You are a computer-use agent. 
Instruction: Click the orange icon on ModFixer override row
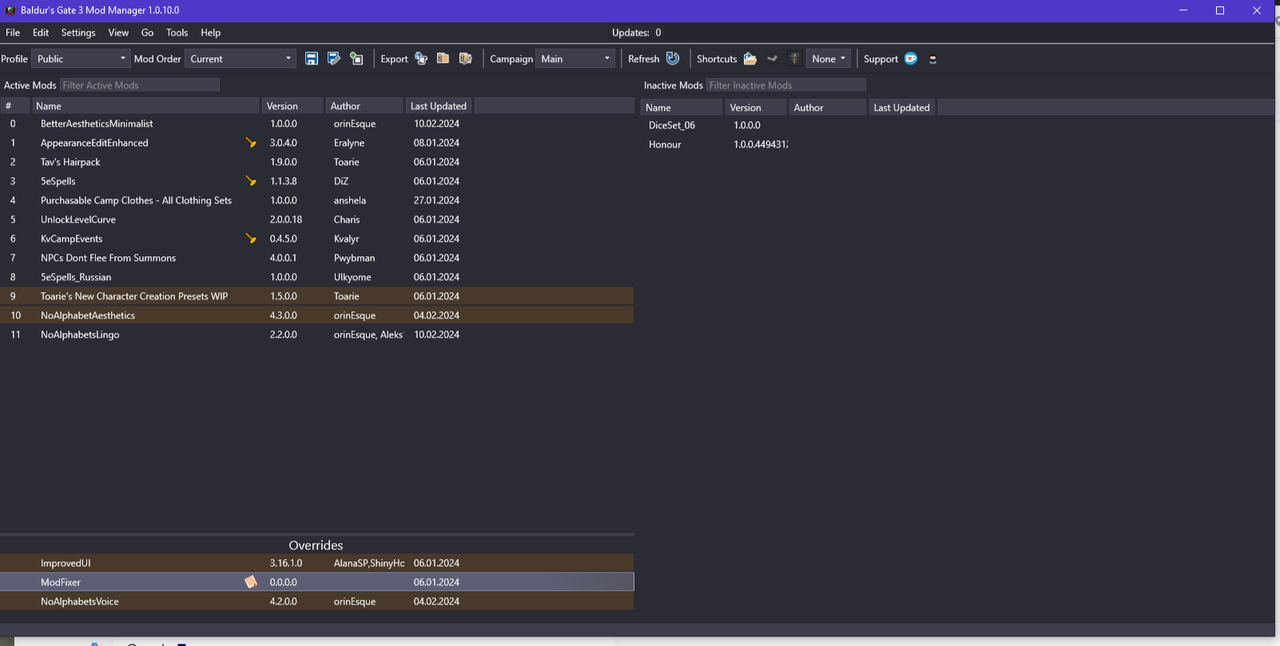[x=251, y=582]
